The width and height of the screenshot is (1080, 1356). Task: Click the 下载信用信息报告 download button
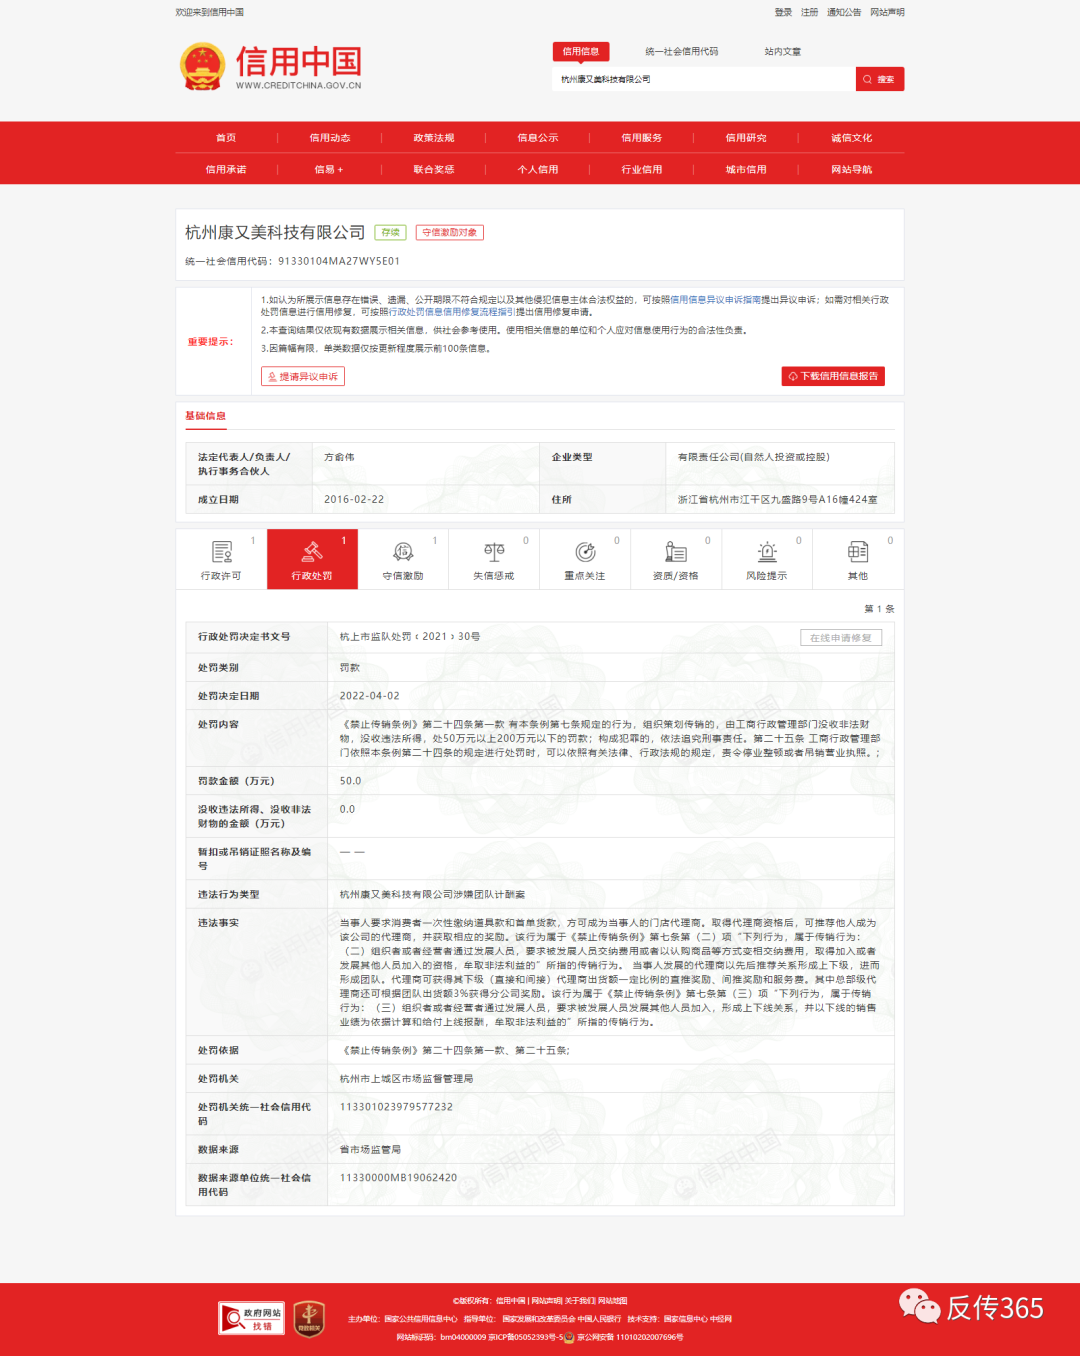[833, 376]
